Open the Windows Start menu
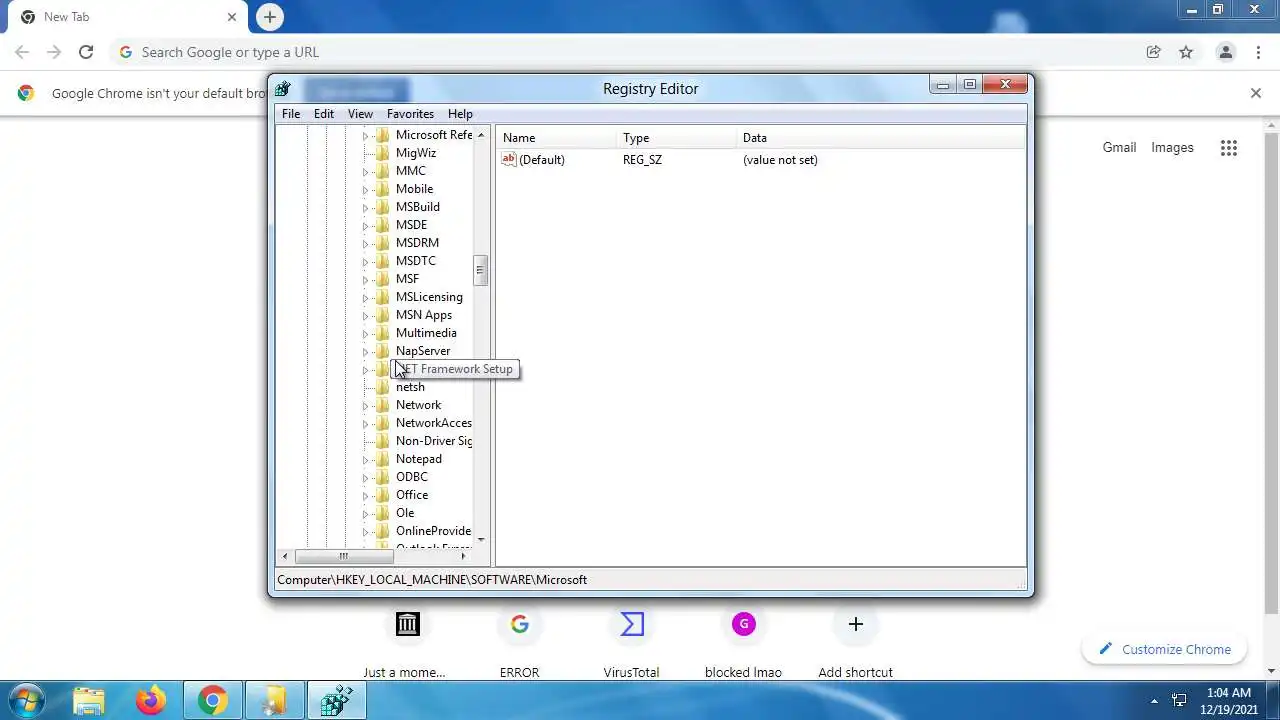 27,701
